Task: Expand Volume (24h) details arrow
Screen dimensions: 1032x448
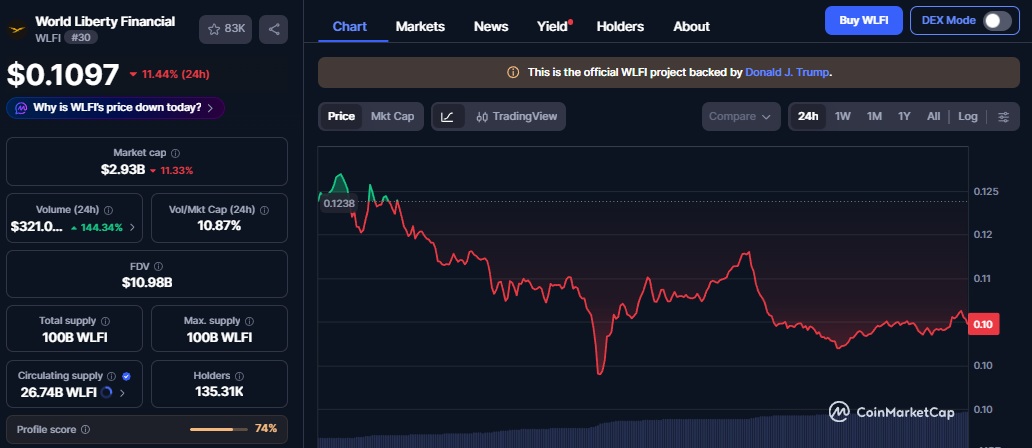Action: [x=132, y=227]
